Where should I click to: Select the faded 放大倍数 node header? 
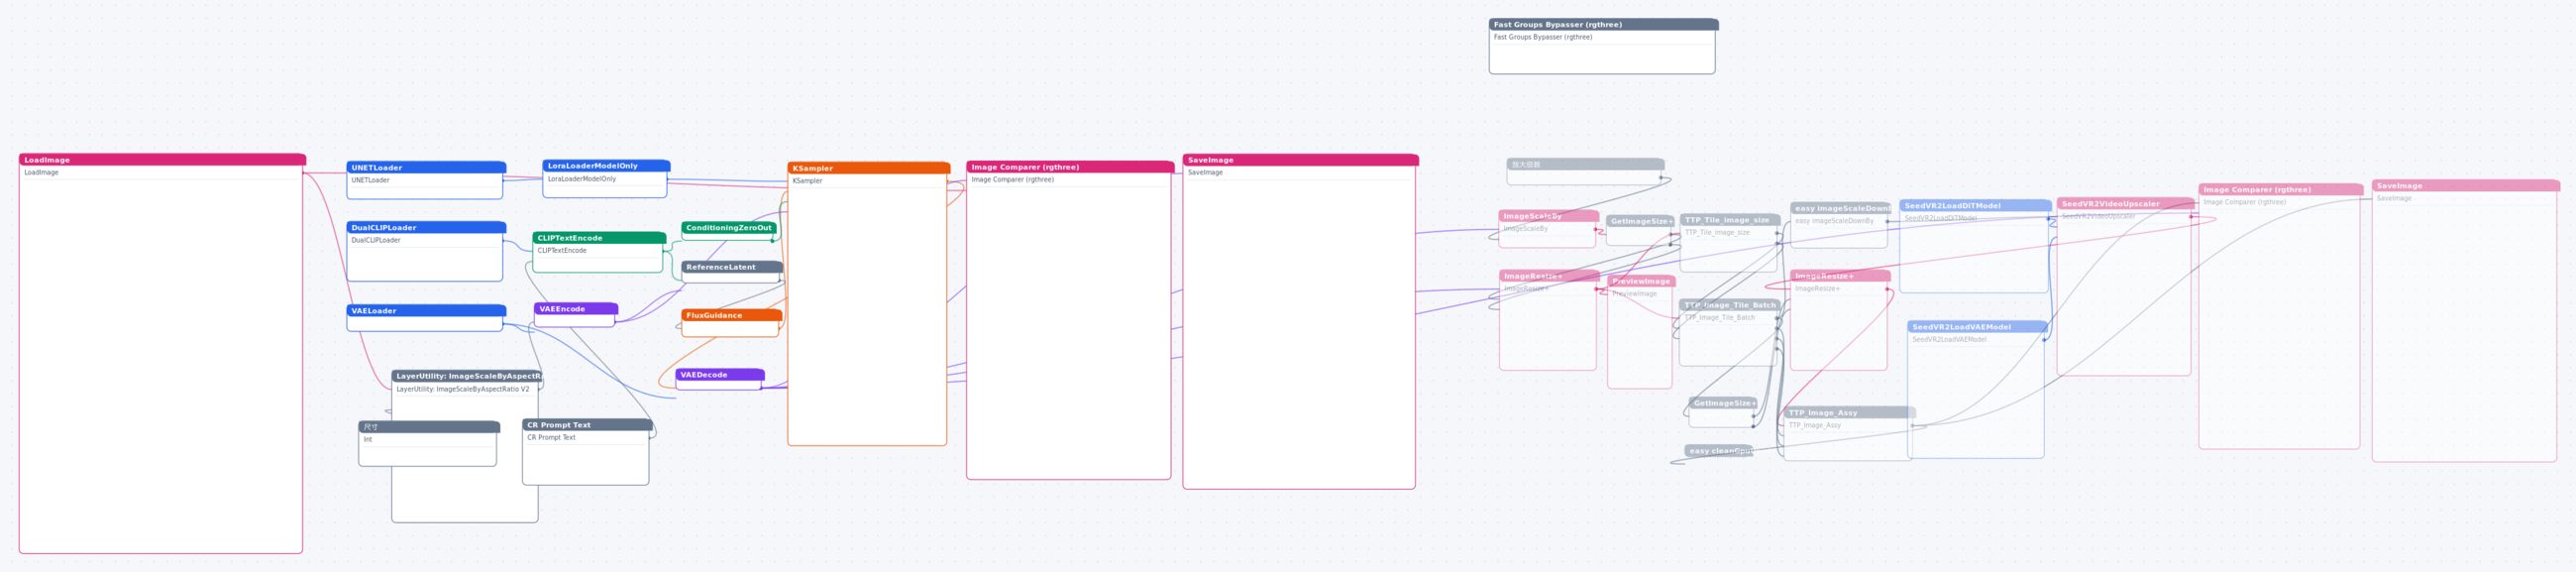[x=1585, y=164]
